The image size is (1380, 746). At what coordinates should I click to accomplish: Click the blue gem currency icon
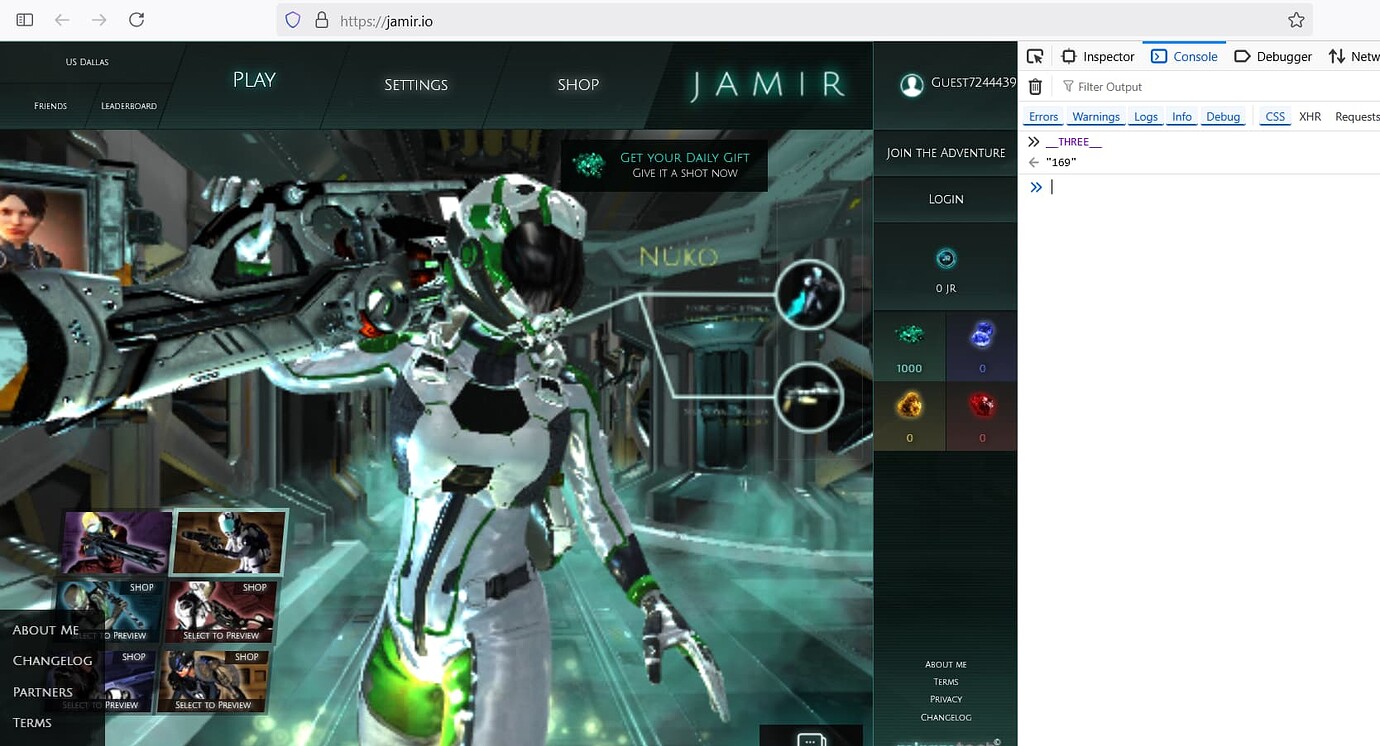[x=981, y=336]
